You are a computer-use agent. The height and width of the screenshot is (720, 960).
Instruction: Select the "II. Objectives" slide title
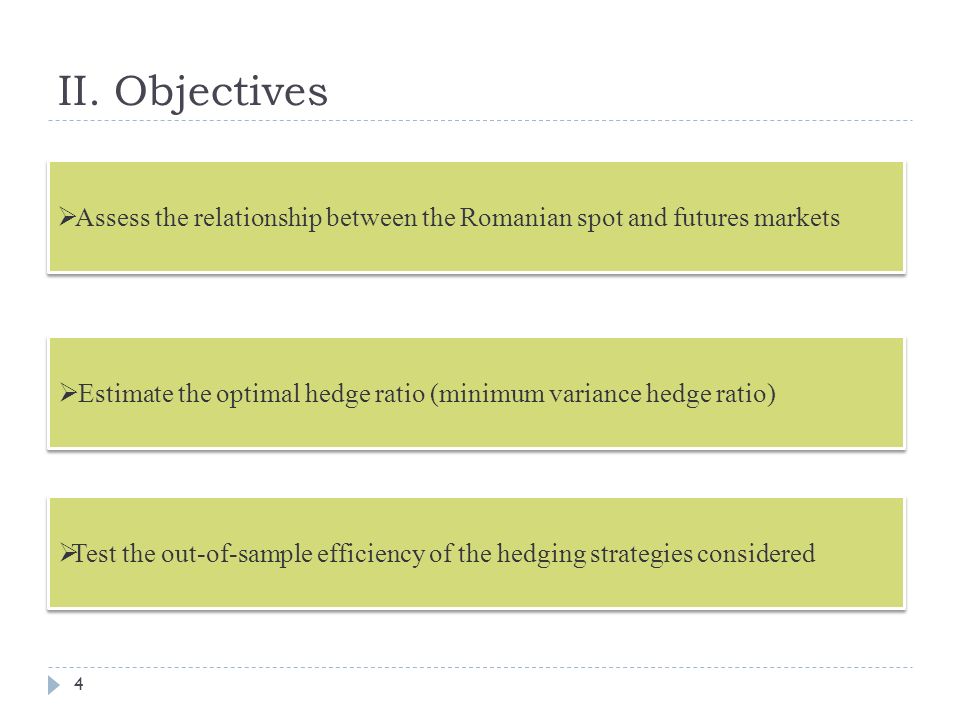pos(193,91)
